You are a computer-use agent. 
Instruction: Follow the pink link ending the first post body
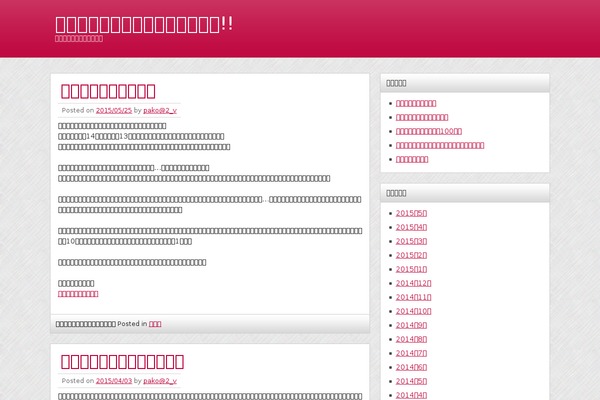coord(78,294)
